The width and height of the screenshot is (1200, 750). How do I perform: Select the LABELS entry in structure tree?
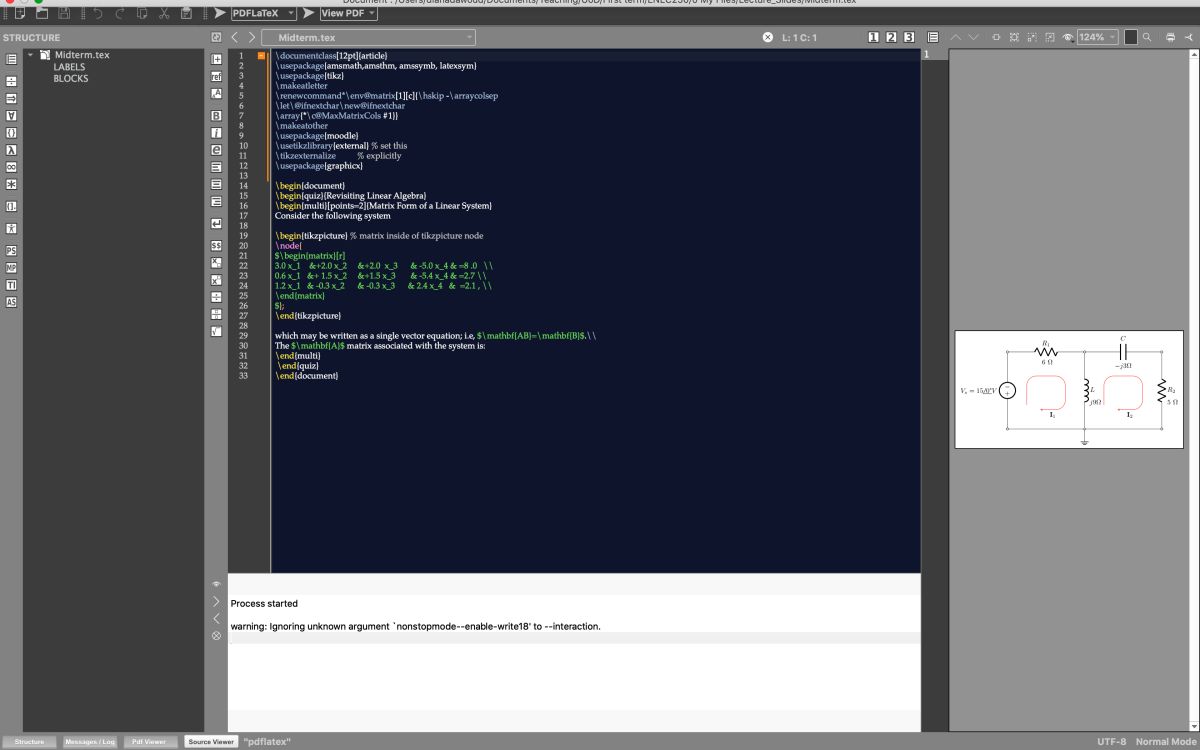[69, 67]
